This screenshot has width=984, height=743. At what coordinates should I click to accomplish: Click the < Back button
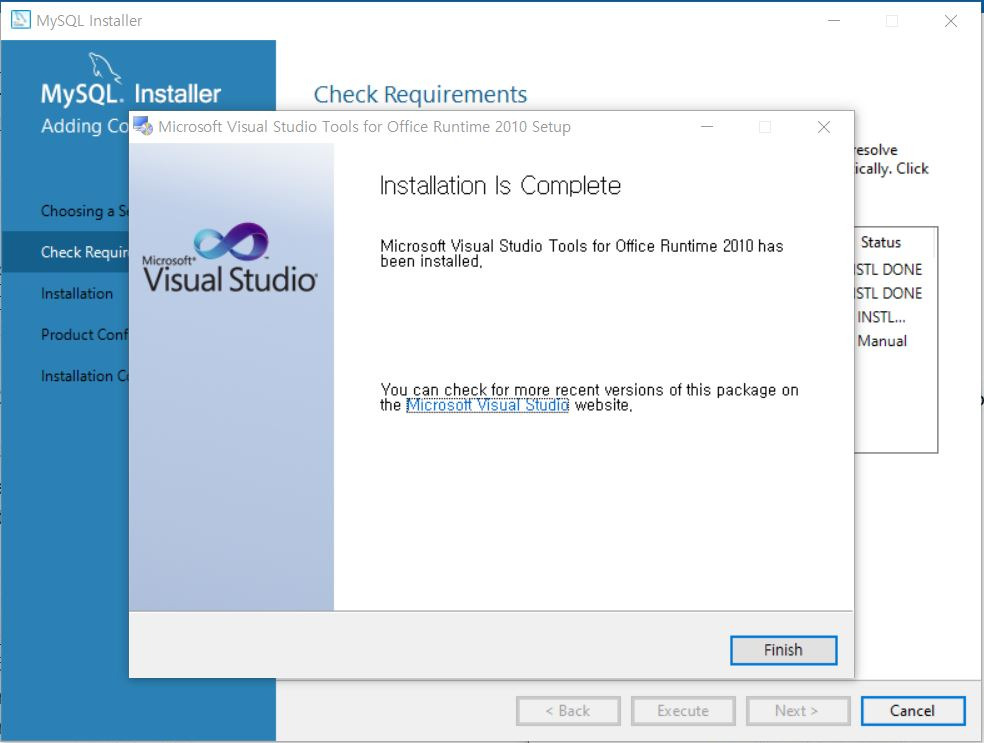pyautogui.click(x=568, y=711)
